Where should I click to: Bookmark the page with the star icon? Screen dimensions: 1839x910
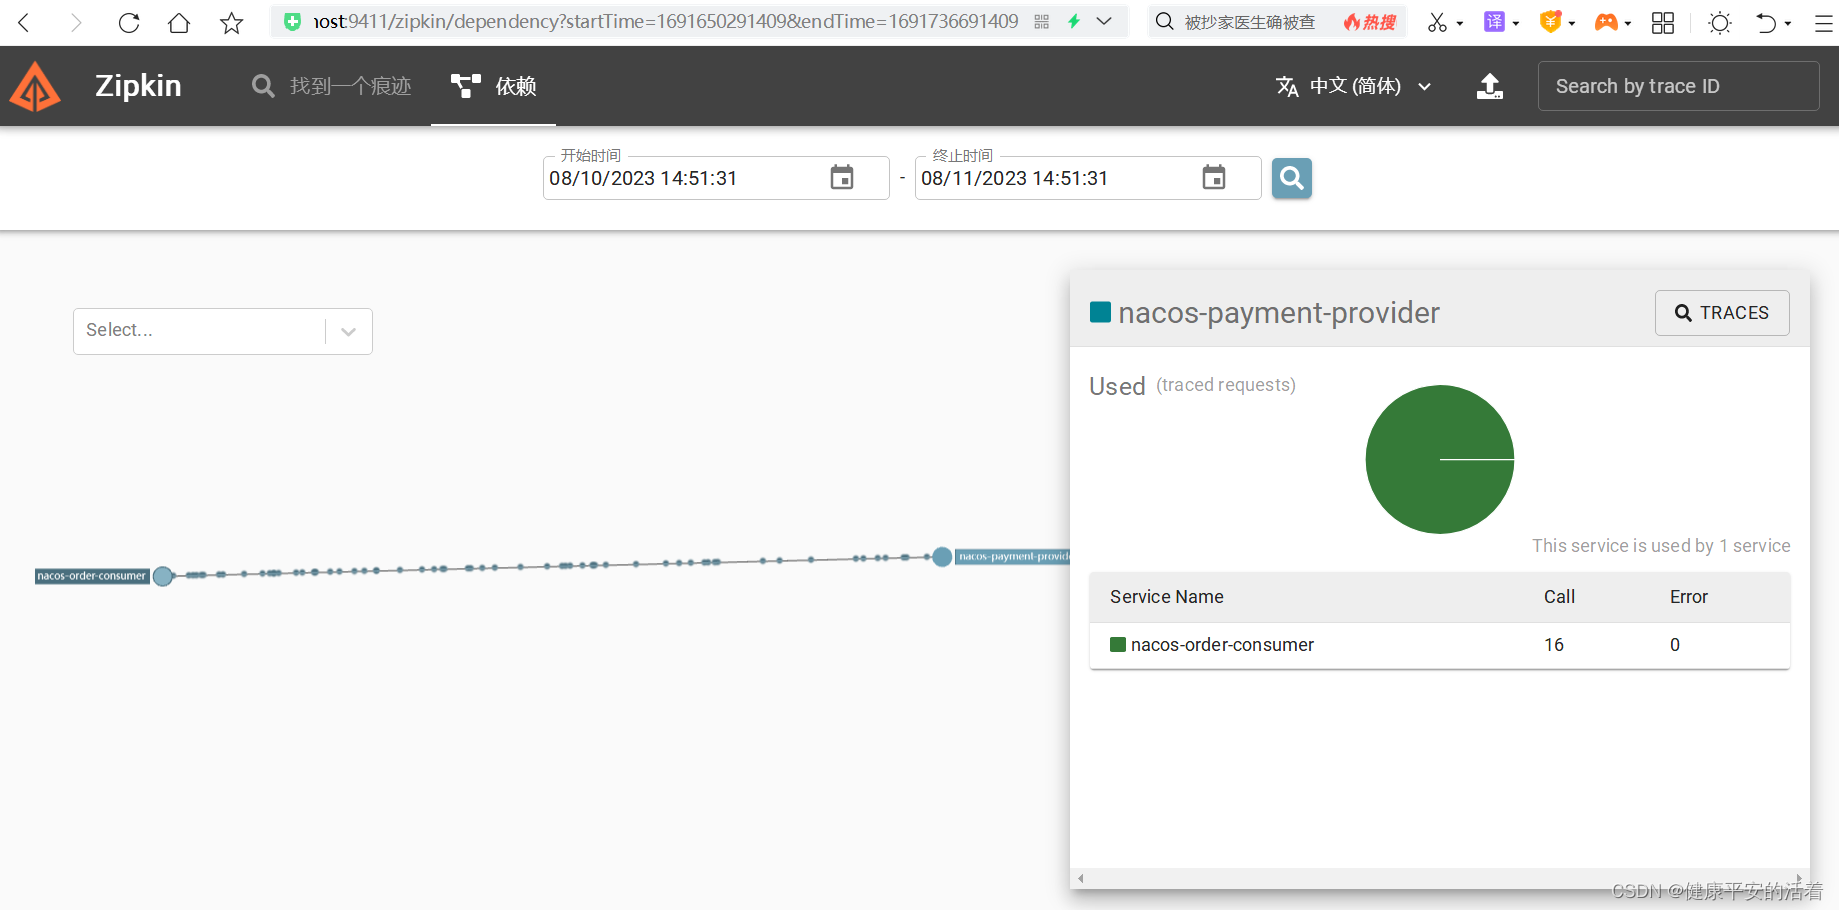click(231, 22)
